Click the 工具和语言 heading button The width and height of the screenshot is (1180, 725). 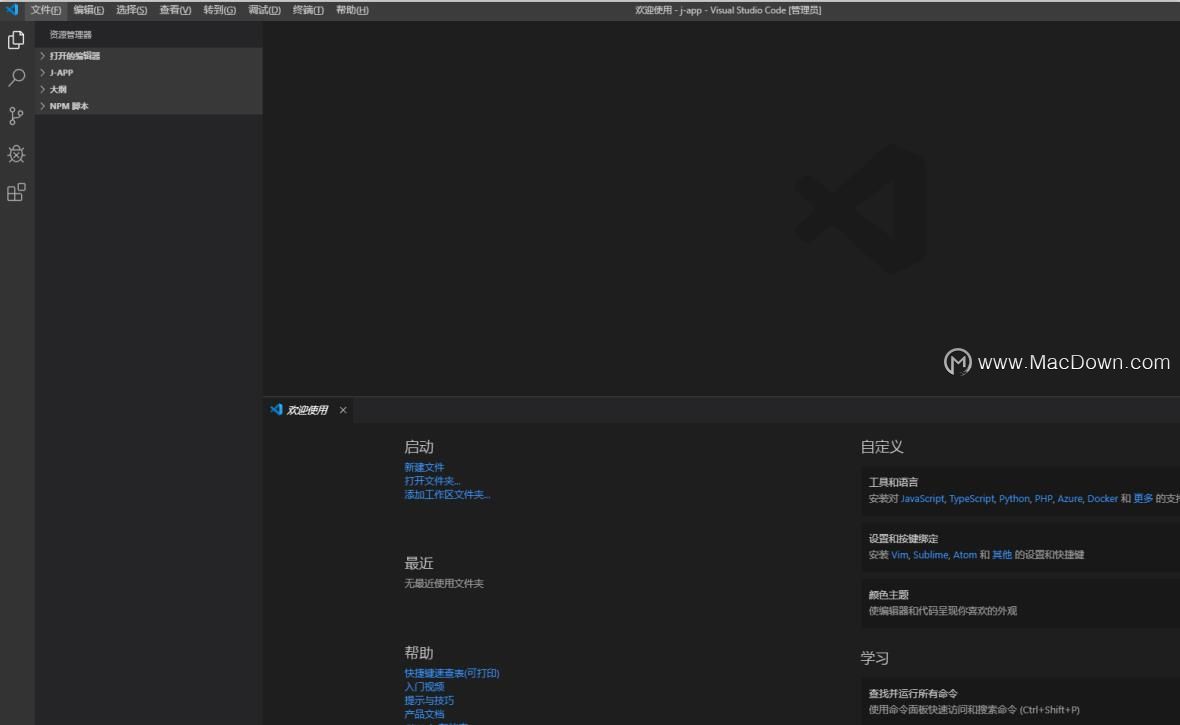[x=893, y=482]
